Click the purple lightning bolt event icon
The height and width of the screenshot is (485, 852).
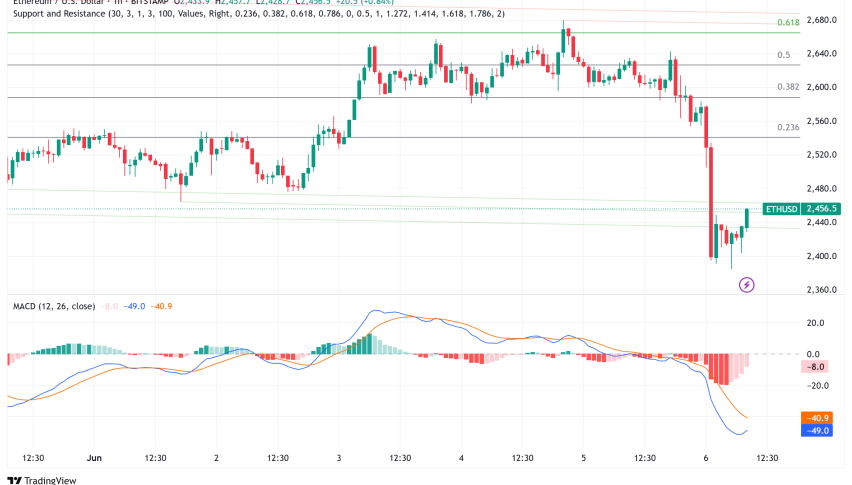[747, 285]
